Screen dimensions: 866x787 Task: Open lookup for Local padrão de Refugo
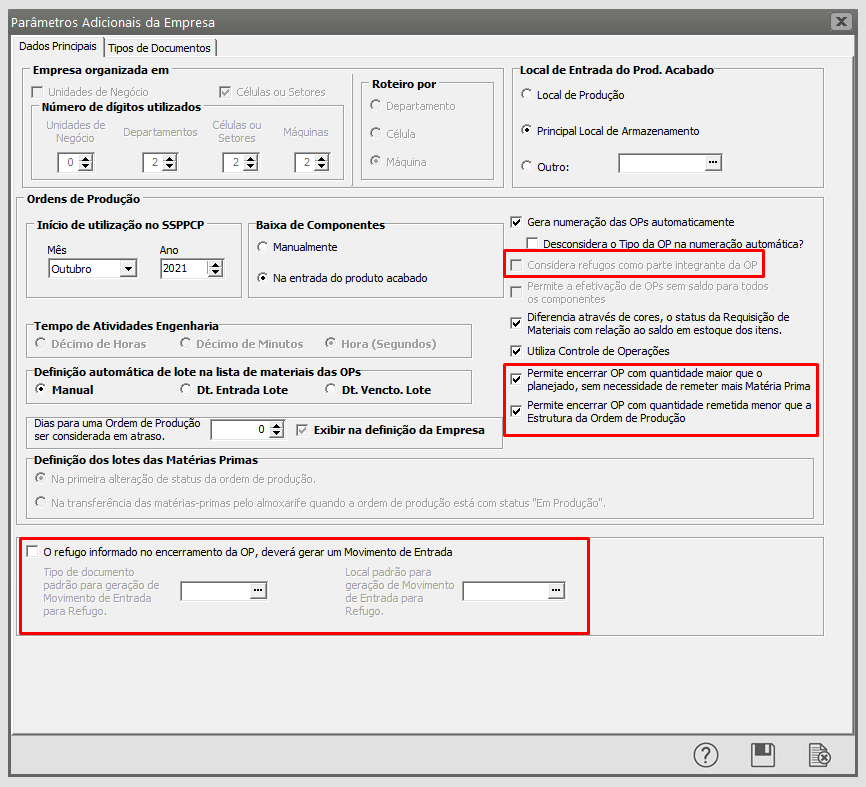[x=555, y=591]
